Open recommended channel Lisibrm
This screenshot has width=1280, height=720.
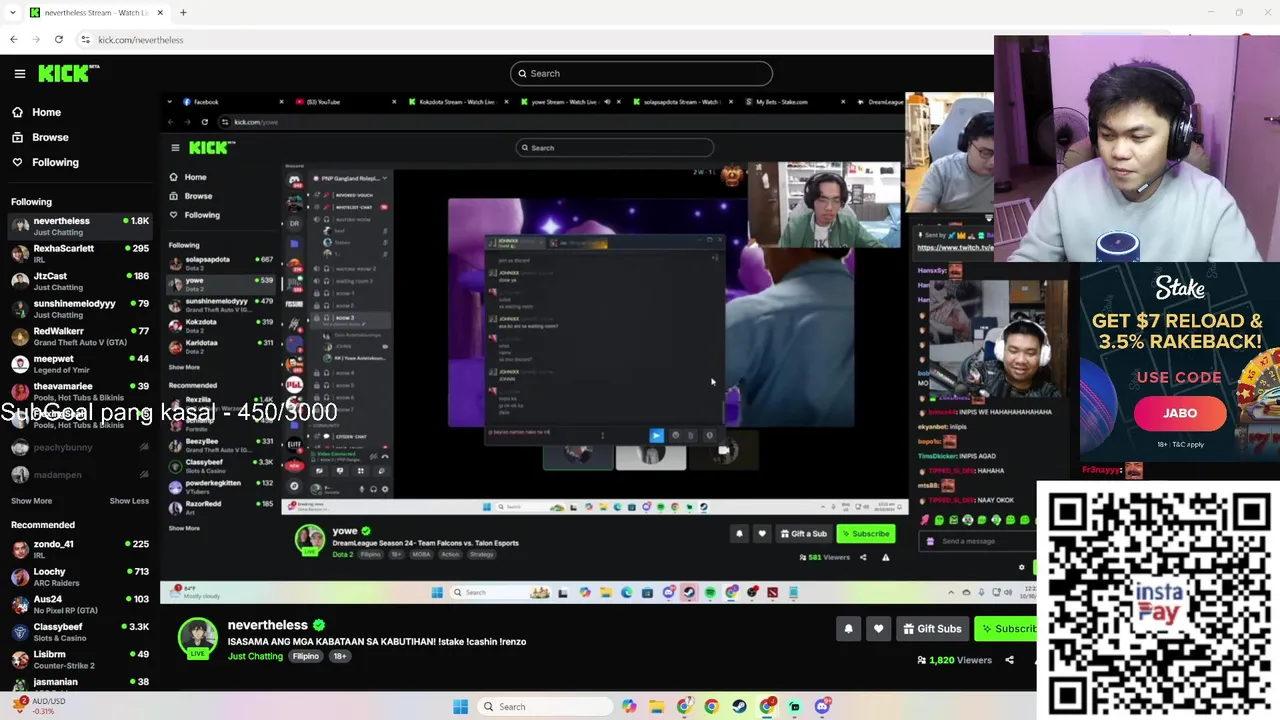80,659
